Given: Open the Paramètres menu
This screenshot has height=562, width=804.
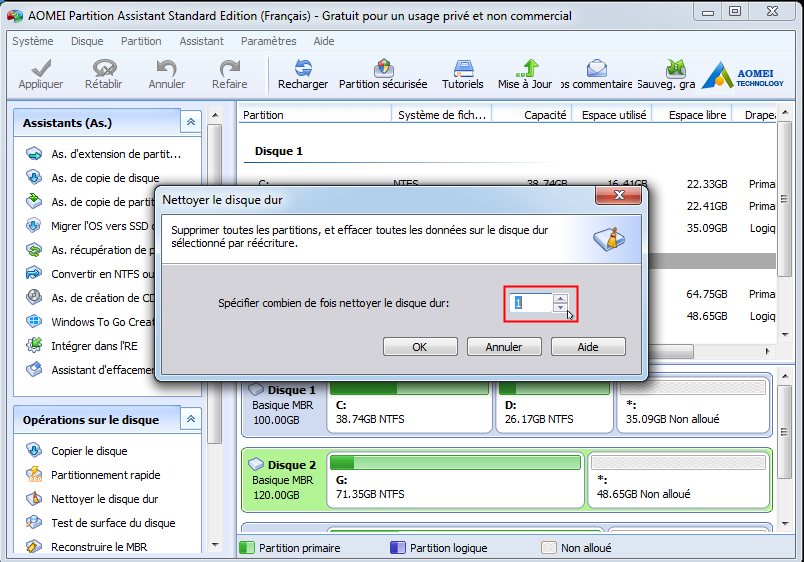Looking at the screenshot, I should pyautogui.click(x=269, y=41).
